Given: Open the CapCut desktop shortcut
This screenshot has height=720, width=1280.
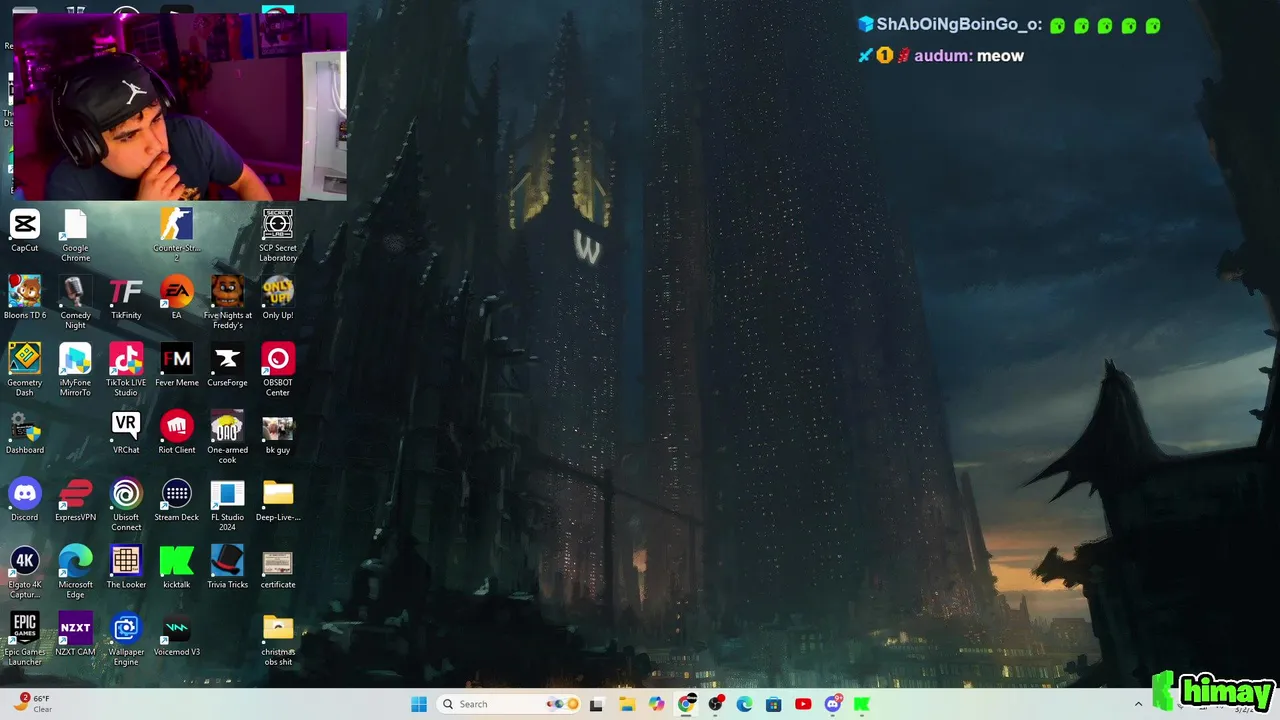Looking at the screenshot, I should (x=24, y=231).
